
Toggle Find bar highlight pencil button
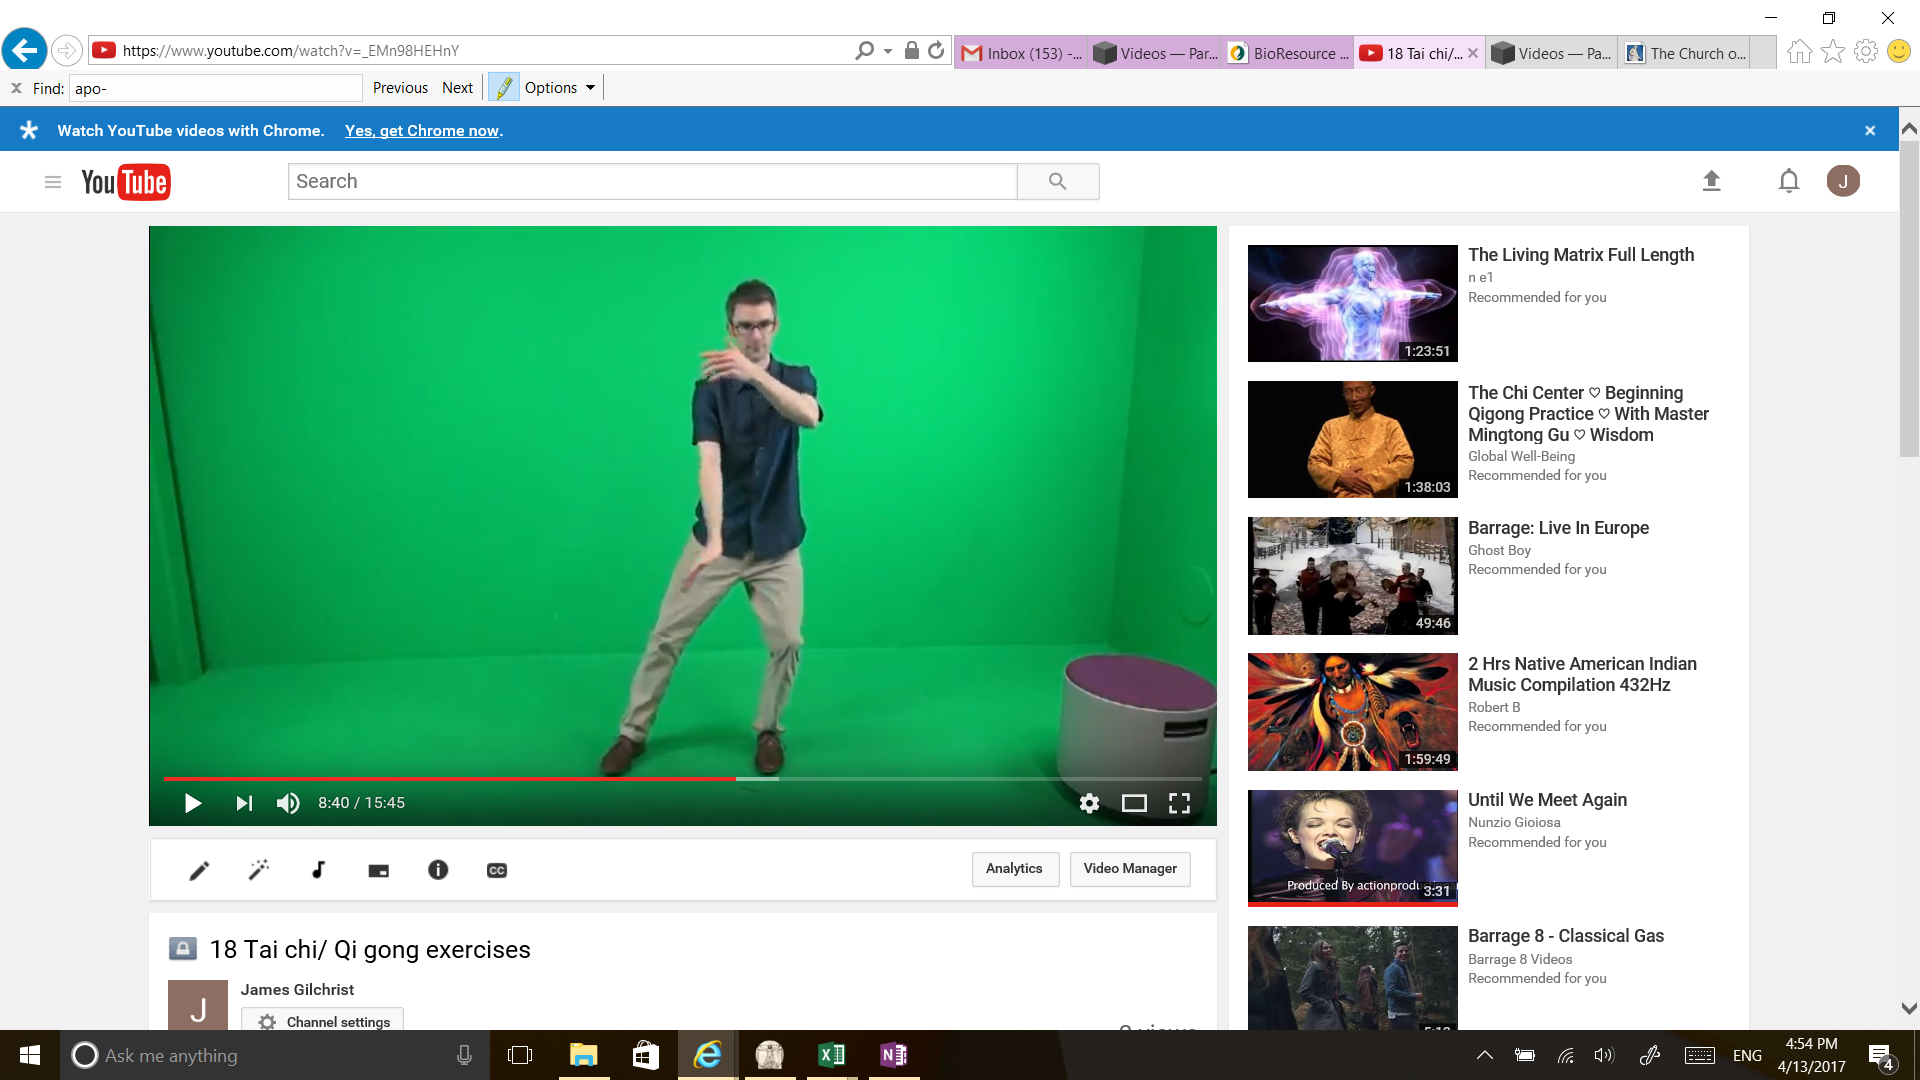pos(504,88)
